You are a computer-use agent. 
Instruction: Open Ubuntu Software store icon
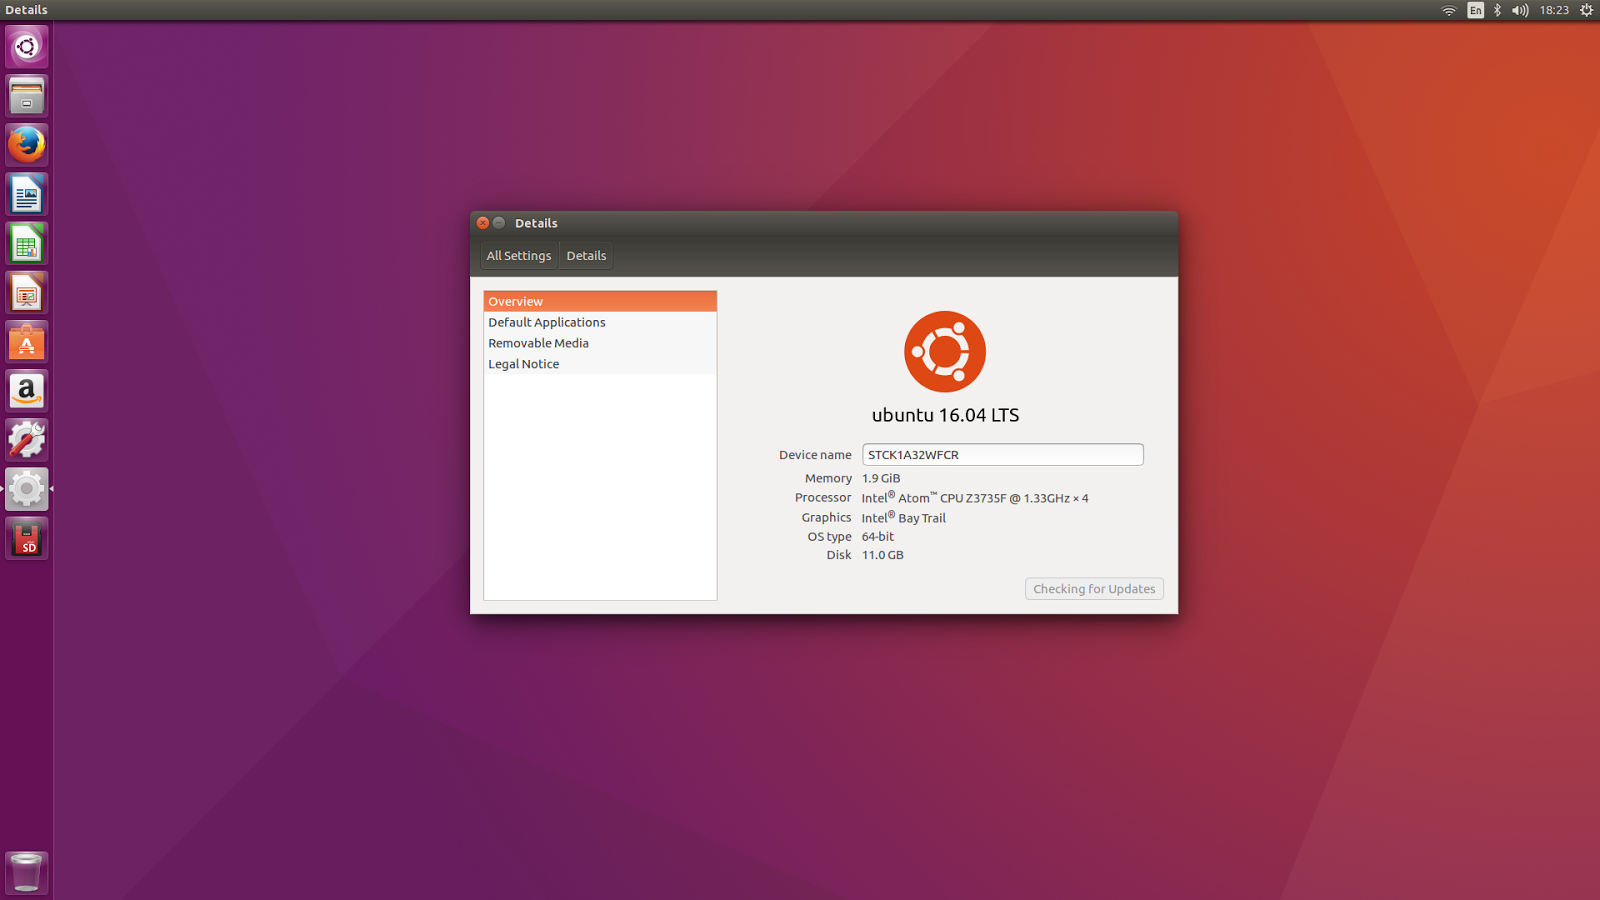pos(27,342)
